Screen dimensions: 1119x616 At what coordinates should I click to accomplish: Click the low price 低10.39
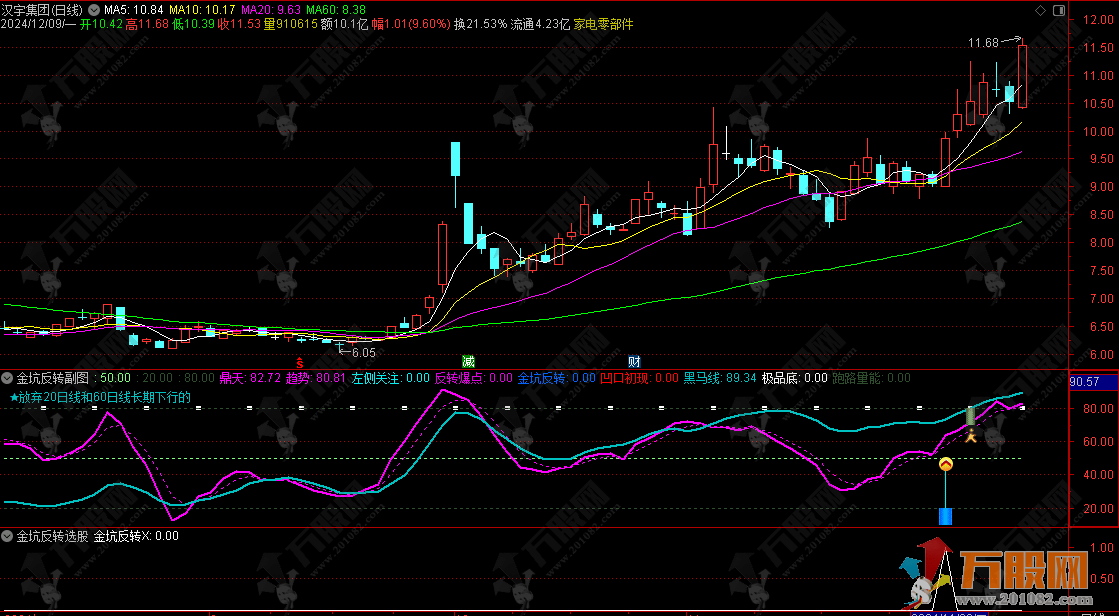point(193,24)
